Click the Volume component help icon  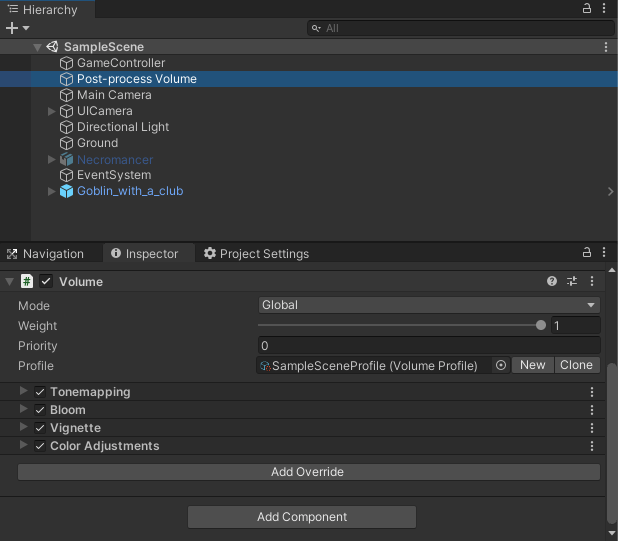coord(552,282)
